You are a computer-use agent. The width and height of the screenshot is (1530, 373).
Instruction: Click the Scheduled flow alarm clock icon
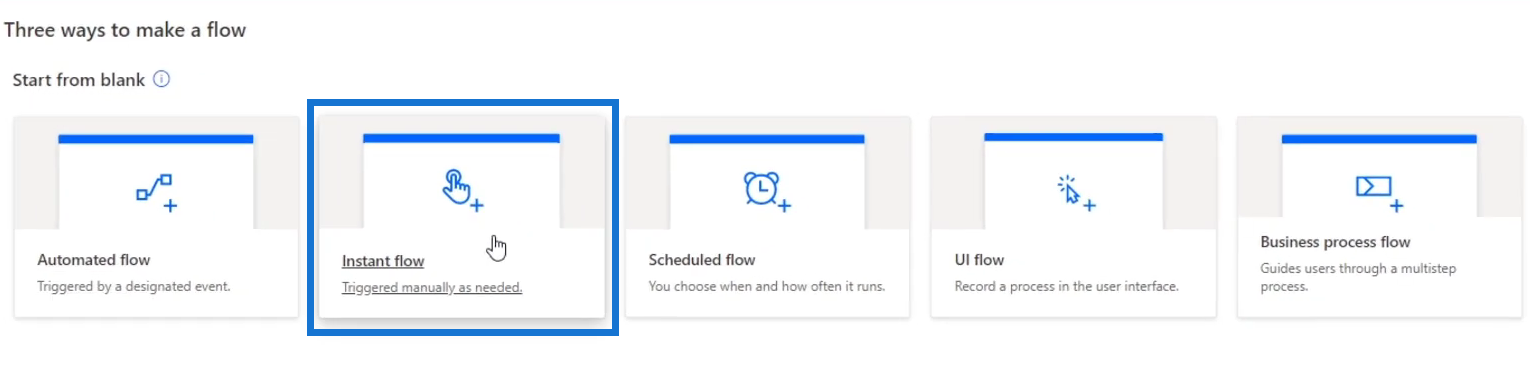tap(767, 190)
